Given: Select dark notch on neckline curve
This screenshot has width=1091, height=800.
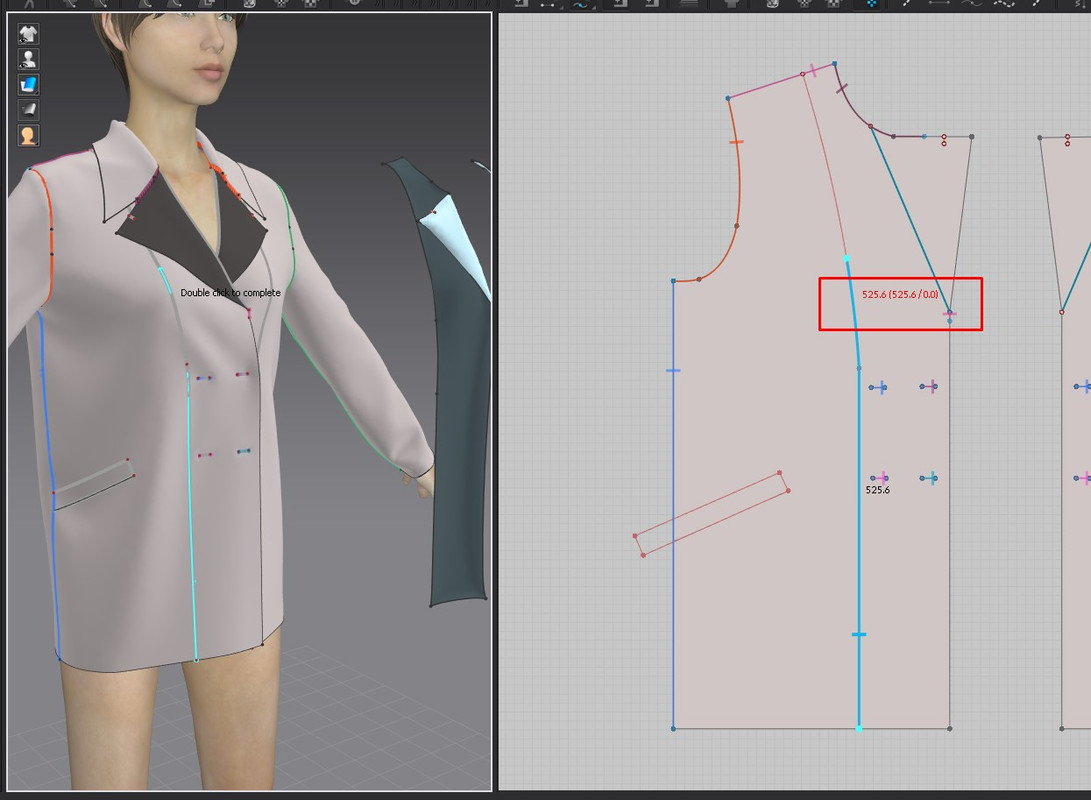Looking at the screenshot, I should click(842, 88).
